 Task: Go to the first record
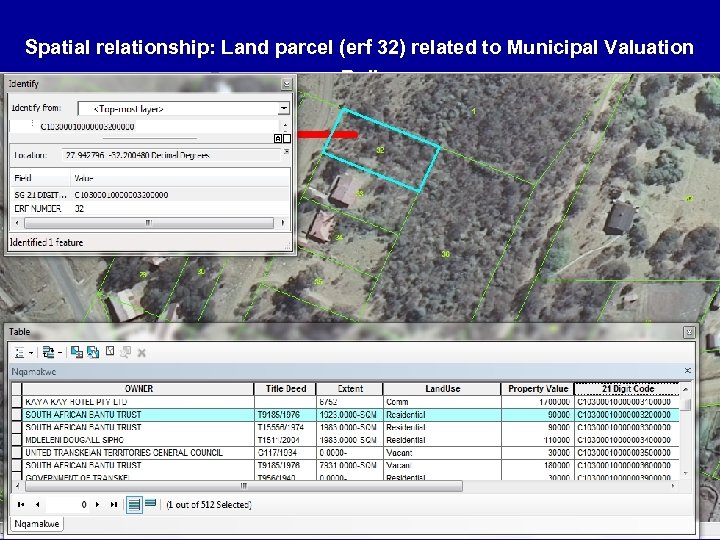coord(21,504)
